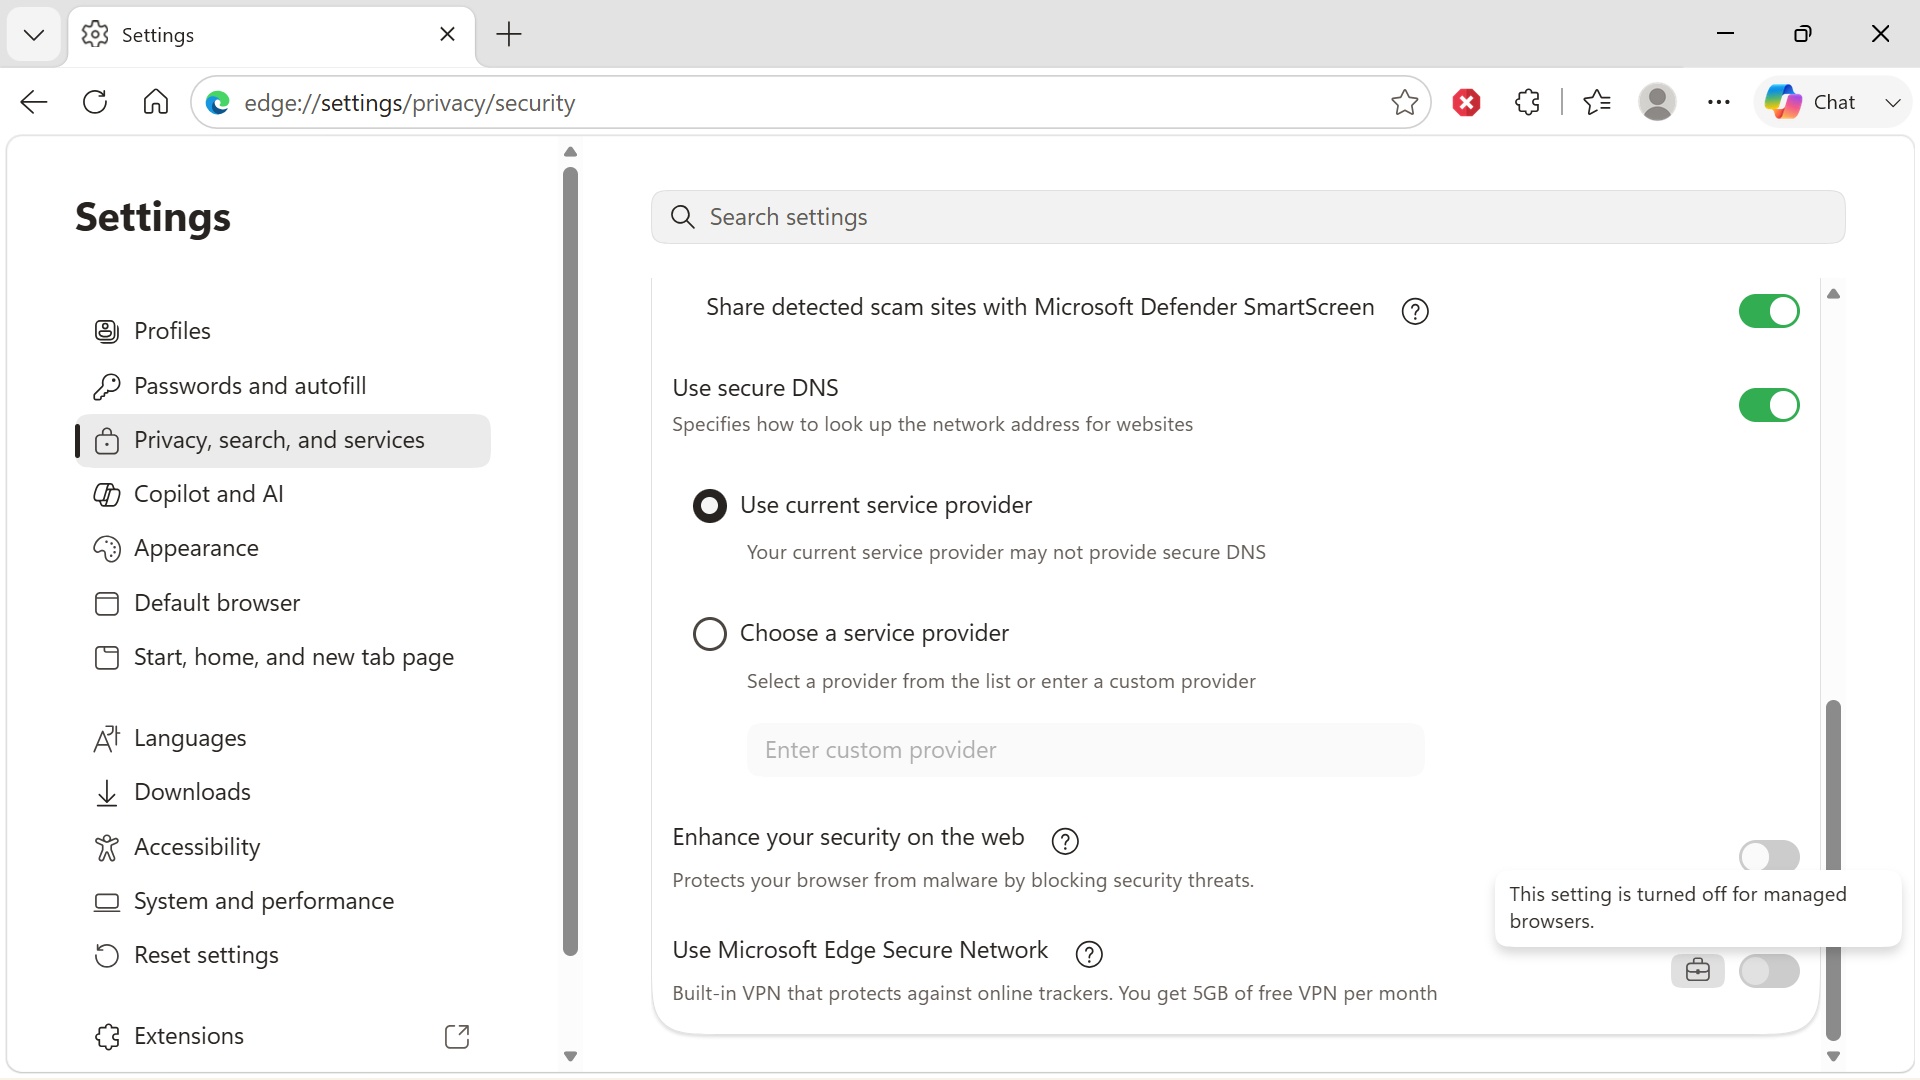Click the sidebar scroll down arrow
This screenshot has width=1920, height=1080.
[570, 1056]
